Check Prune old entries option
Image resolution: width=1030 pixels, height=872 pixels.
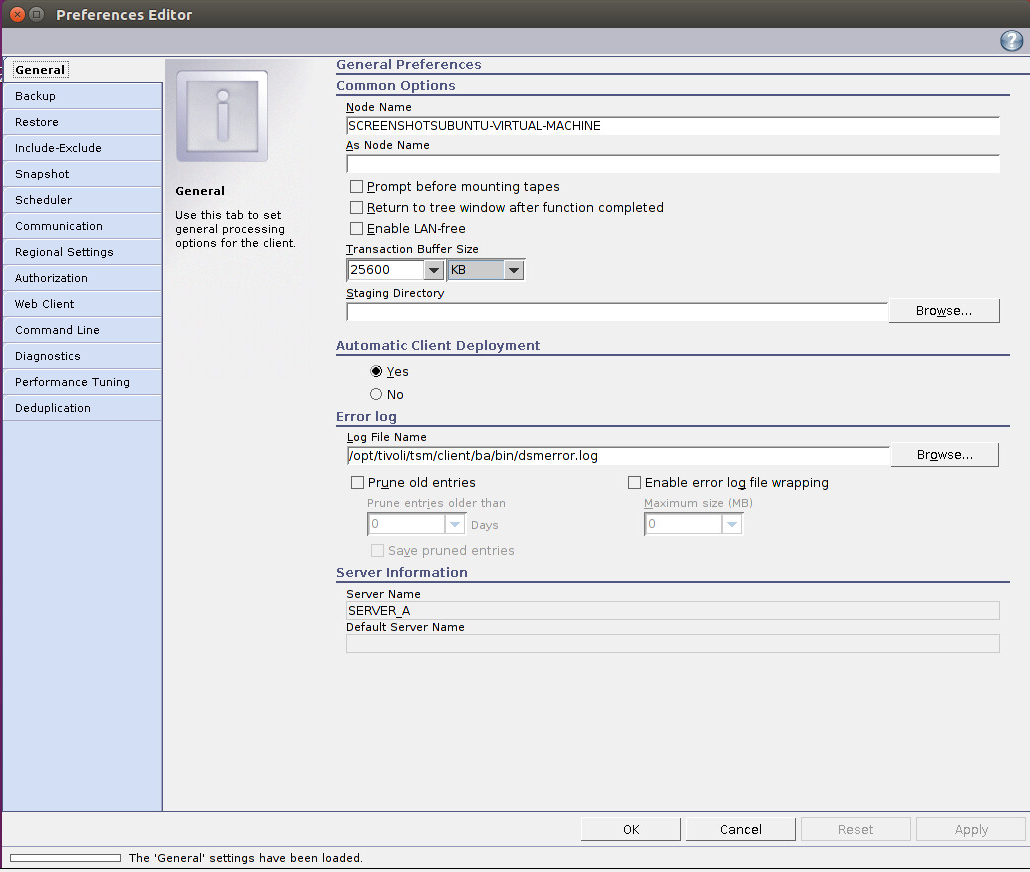pyautogui.click(x=357, y=483)
